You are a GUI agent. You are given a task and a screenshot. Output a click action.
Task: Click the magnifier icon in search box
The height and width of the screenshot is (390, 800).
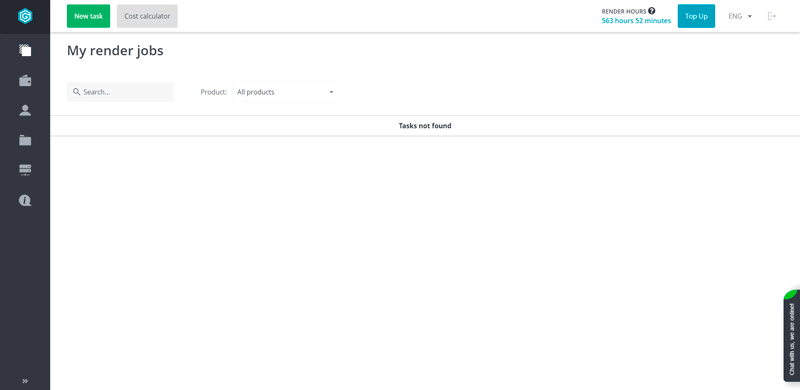(x=77, y=92)
